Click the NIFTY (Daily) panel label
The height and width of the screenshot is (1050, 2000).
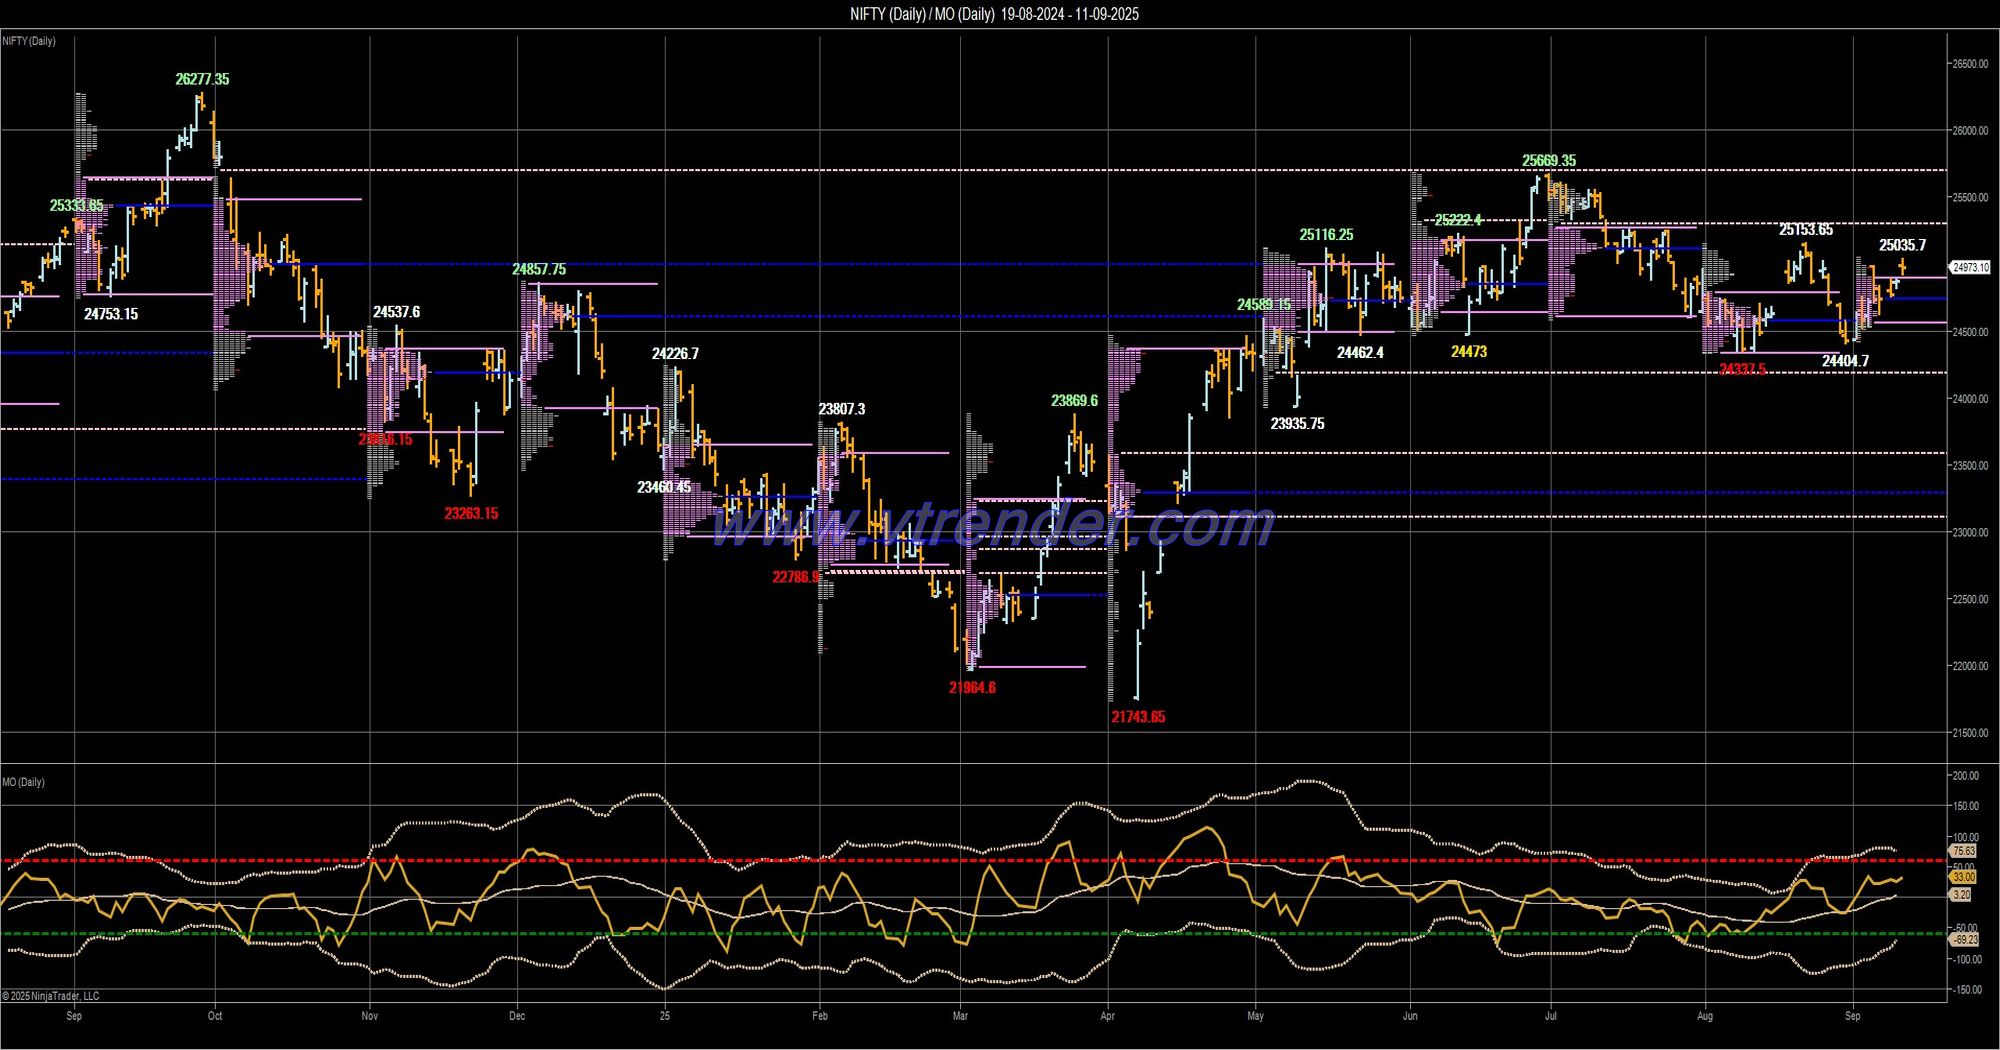point(29,41)
